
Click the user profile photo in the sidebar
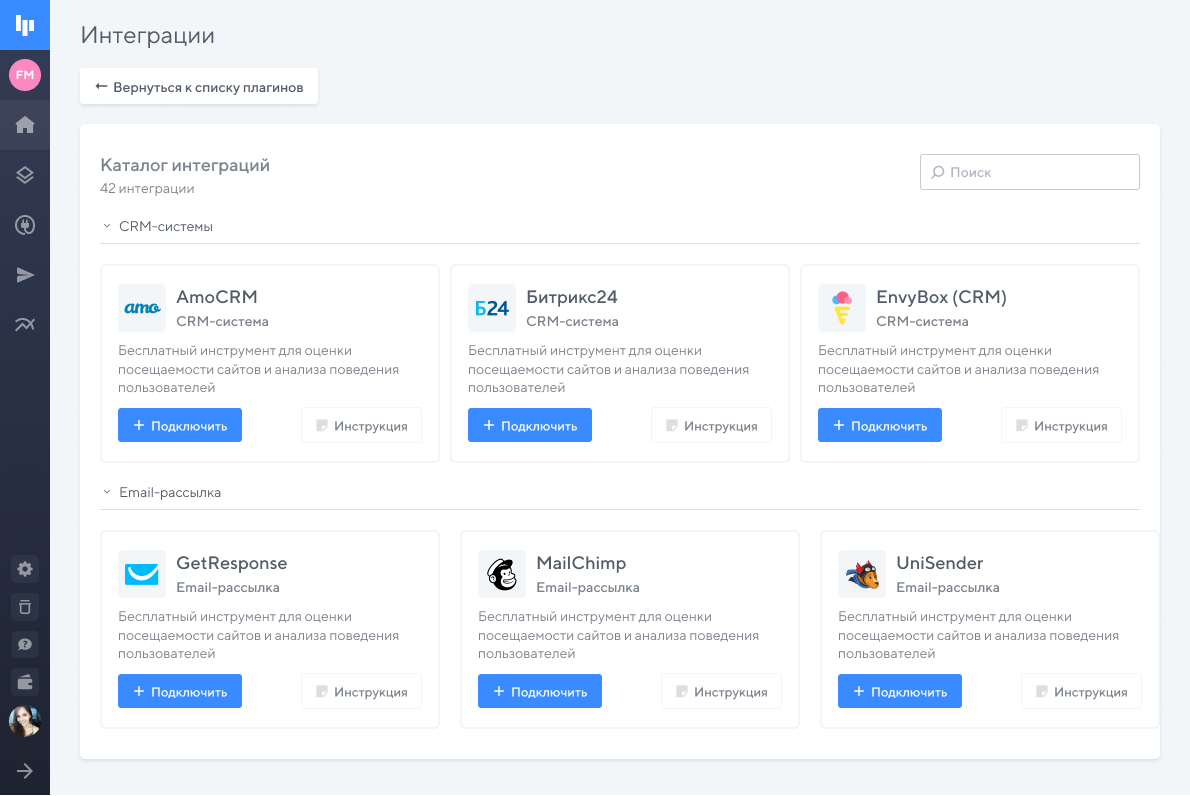[x=25, y=721]
